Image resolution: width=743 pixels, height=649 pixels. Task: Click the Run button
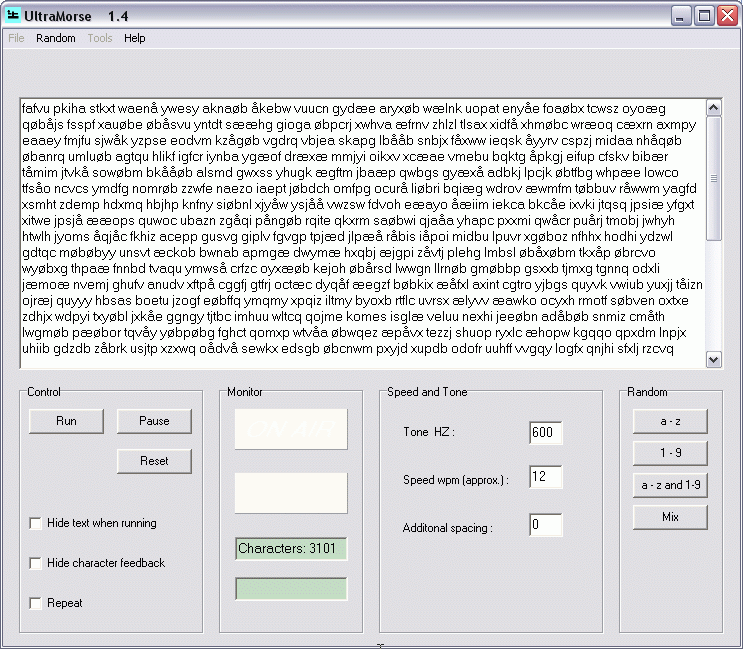[x=66, y=421]
